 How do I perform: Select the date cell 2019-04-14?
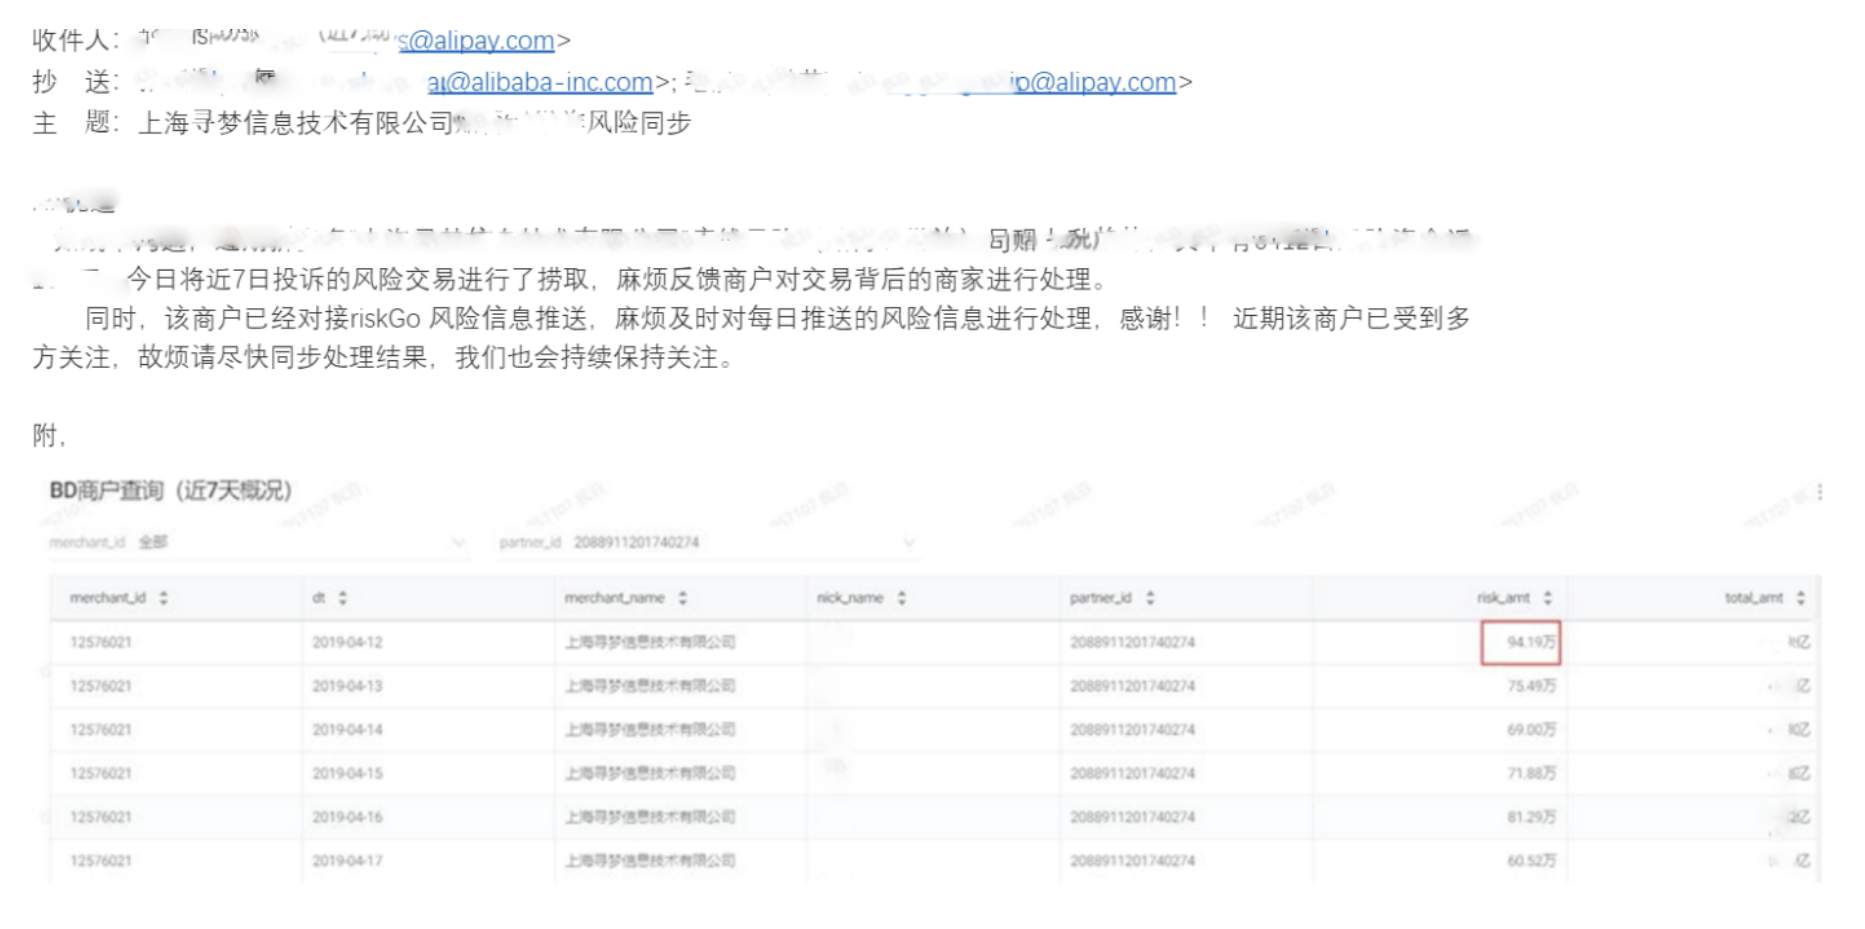coord(347,730)
